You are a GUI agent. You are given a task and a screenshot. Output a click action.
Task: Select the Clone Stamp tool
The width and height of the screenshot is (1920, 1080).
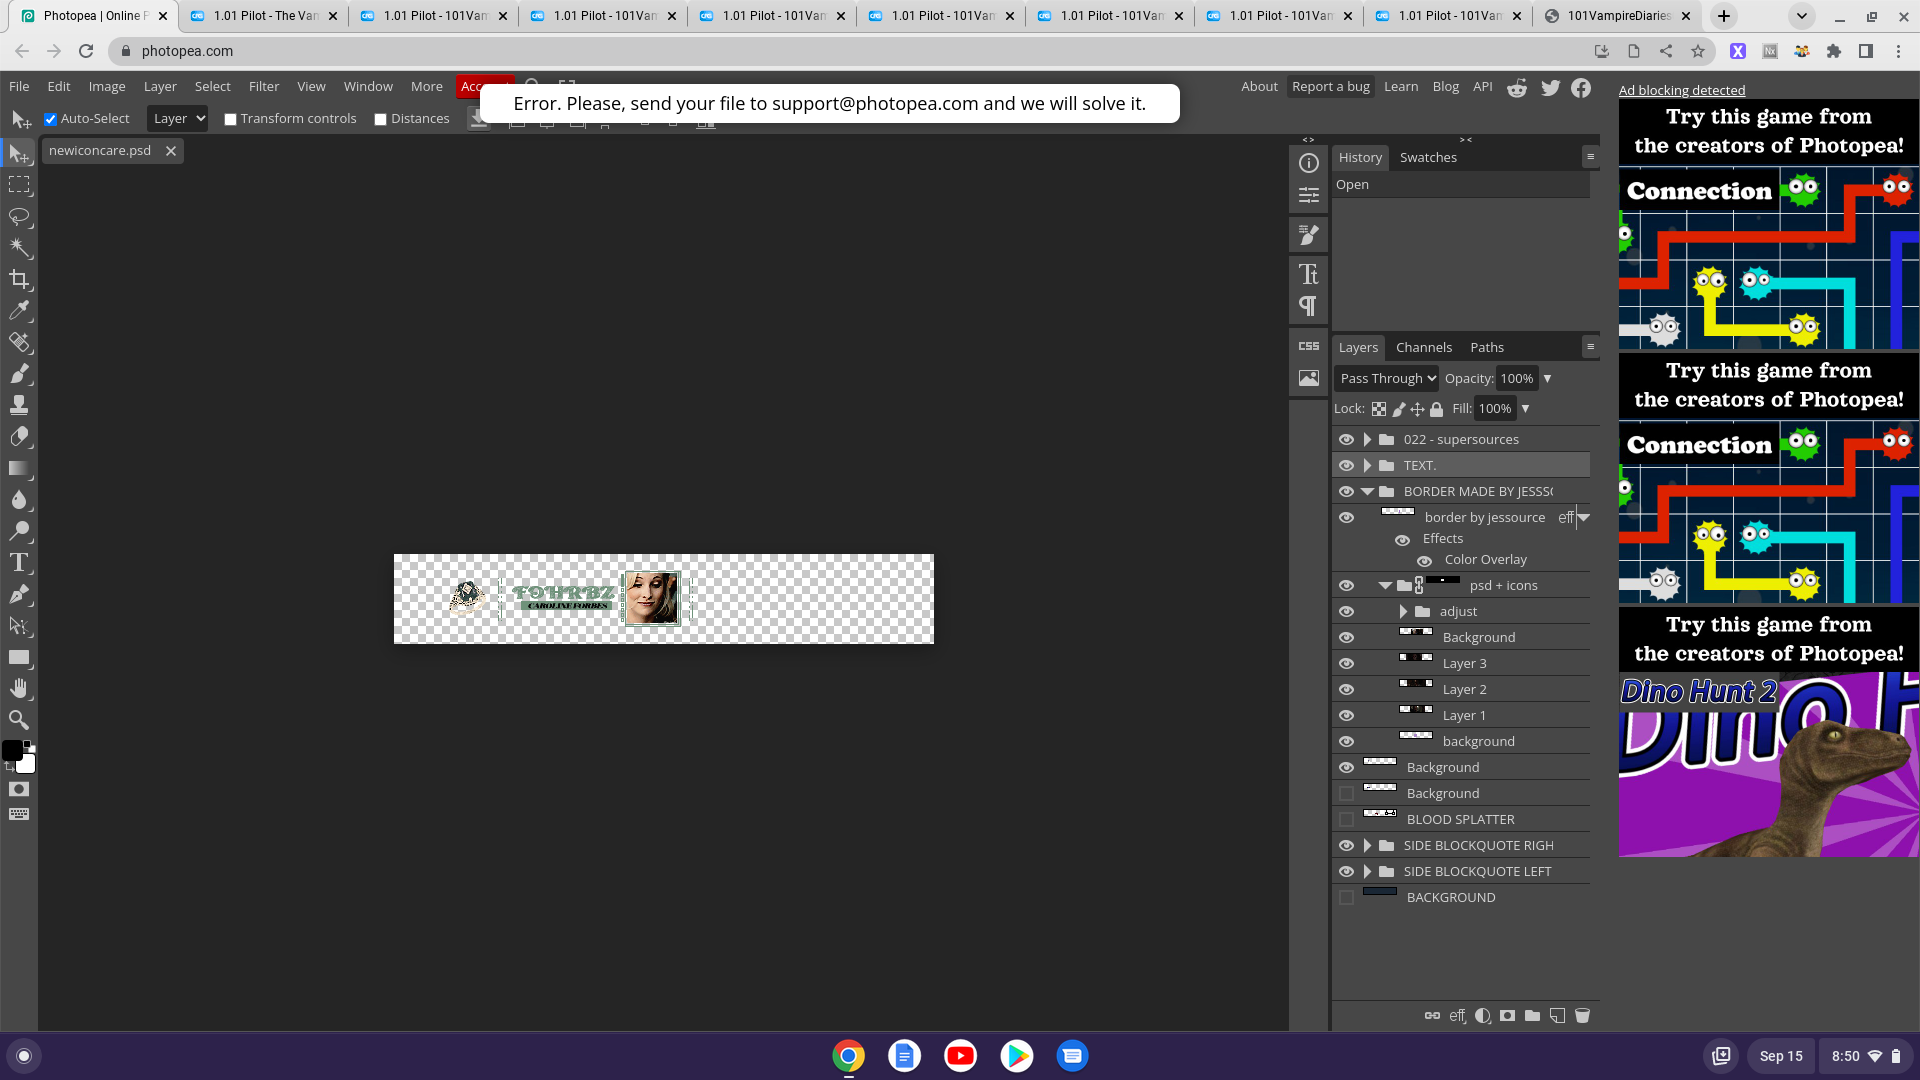20,404
